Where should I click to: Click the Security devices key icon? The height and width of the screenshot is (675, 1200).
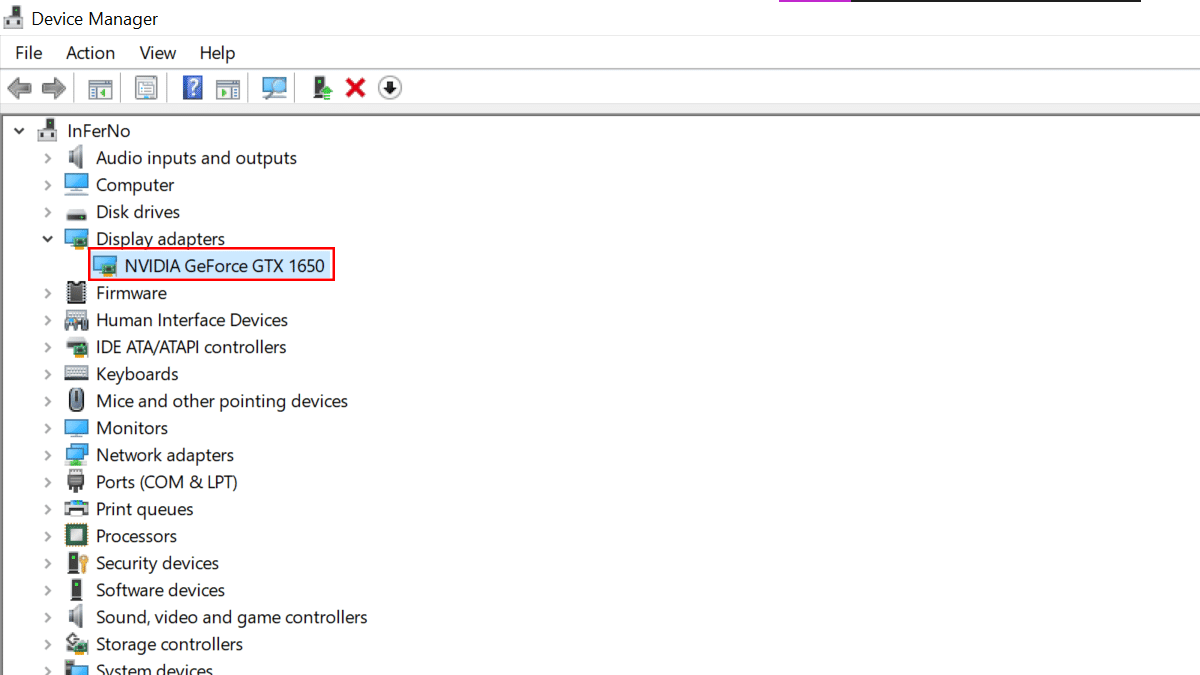coord(76,563)
